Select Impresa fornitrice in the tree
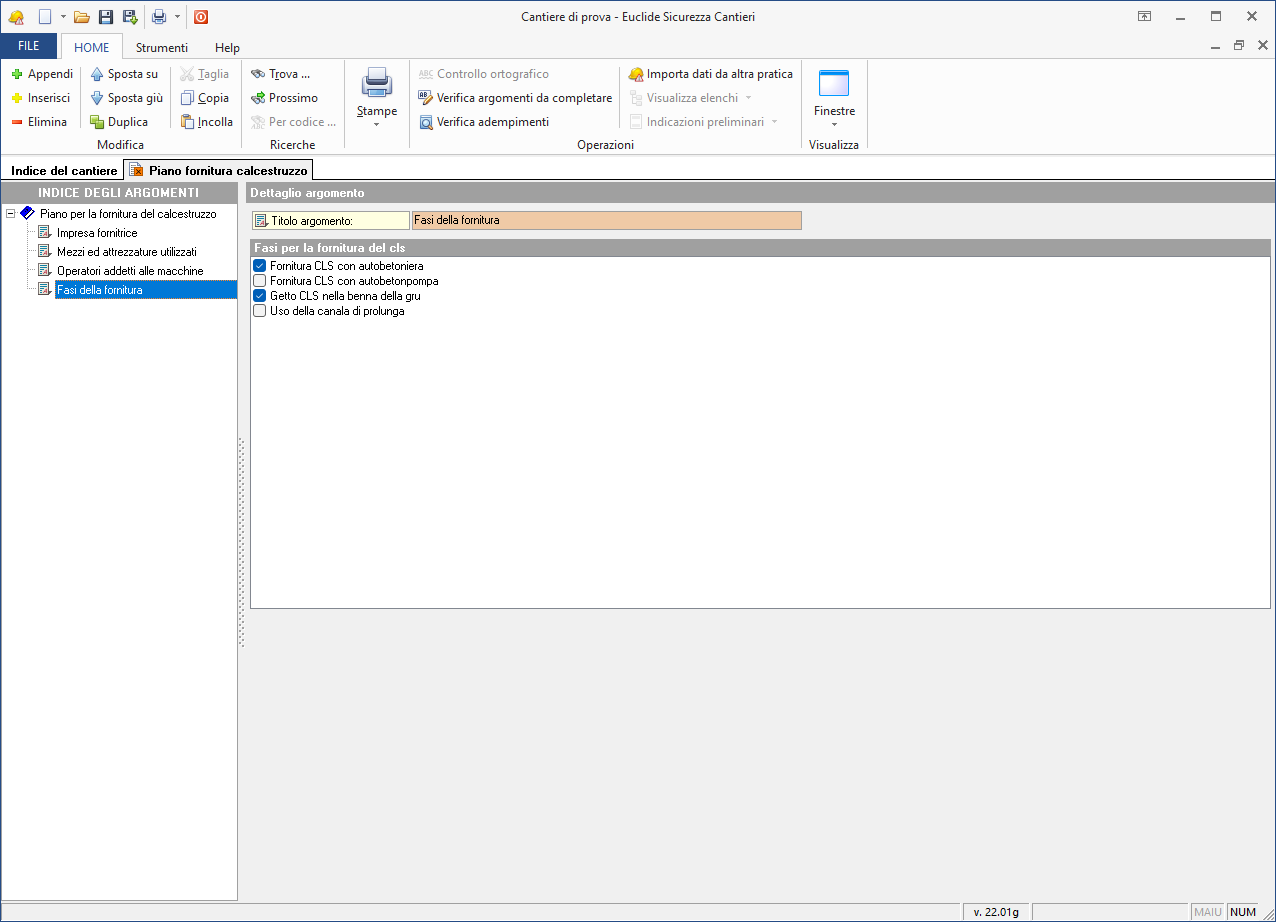Screen dimensions: 1276x922 pos(97,233)
